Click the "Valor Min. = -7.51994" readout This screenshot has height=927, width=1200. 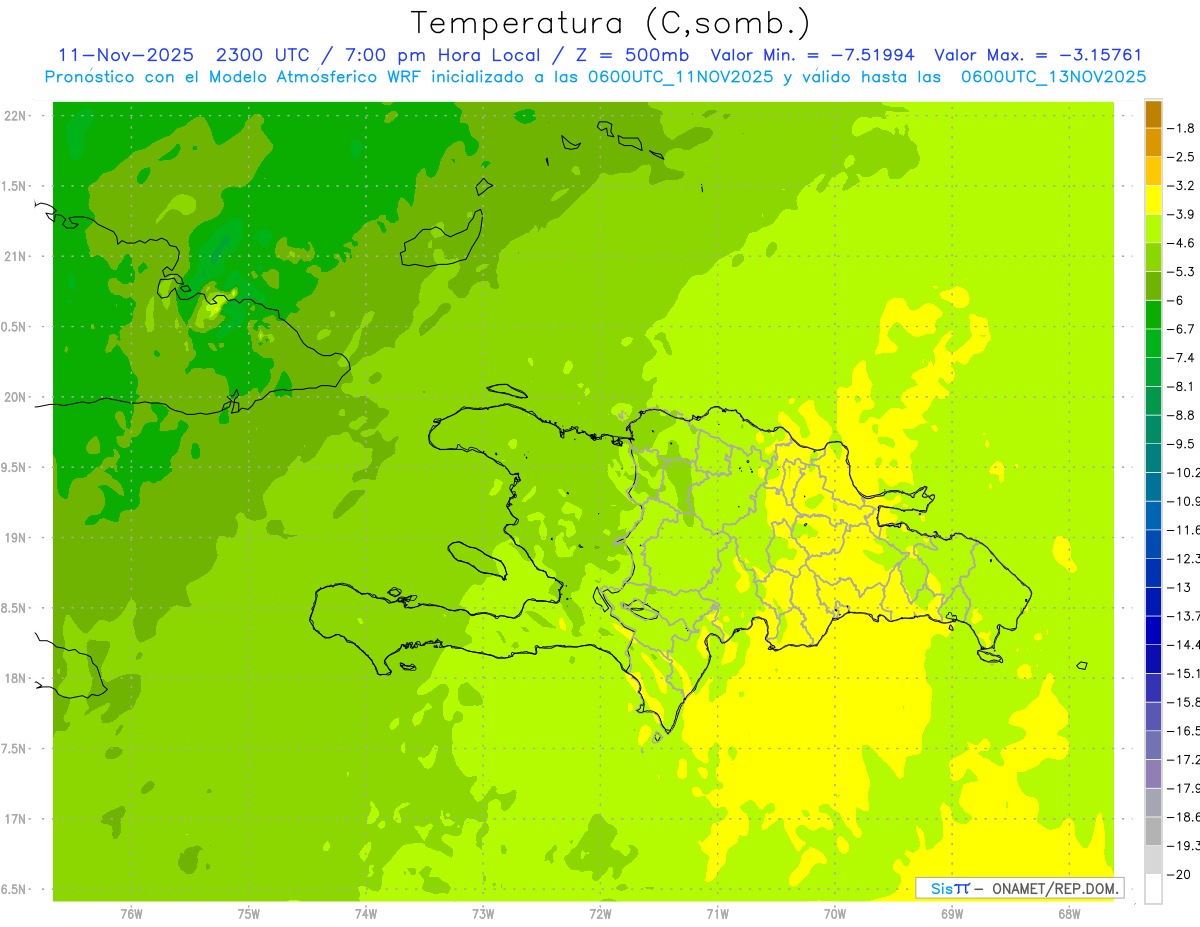pos(814,55)
